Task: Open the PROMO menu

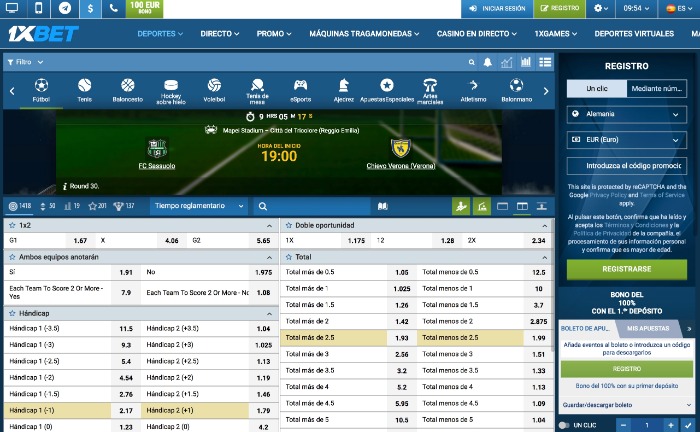Action: [x=274, y=33]
